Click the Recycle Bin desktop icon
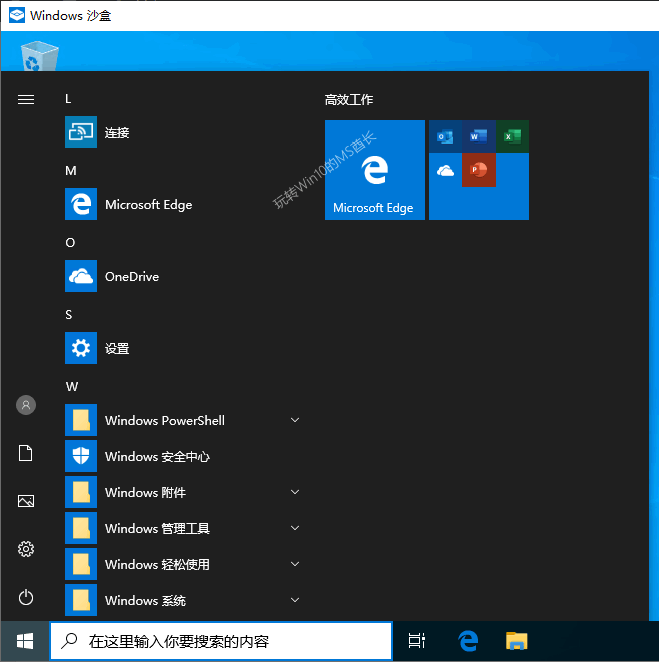This screenshot has height=662, width=659. (x=39, y=55)
